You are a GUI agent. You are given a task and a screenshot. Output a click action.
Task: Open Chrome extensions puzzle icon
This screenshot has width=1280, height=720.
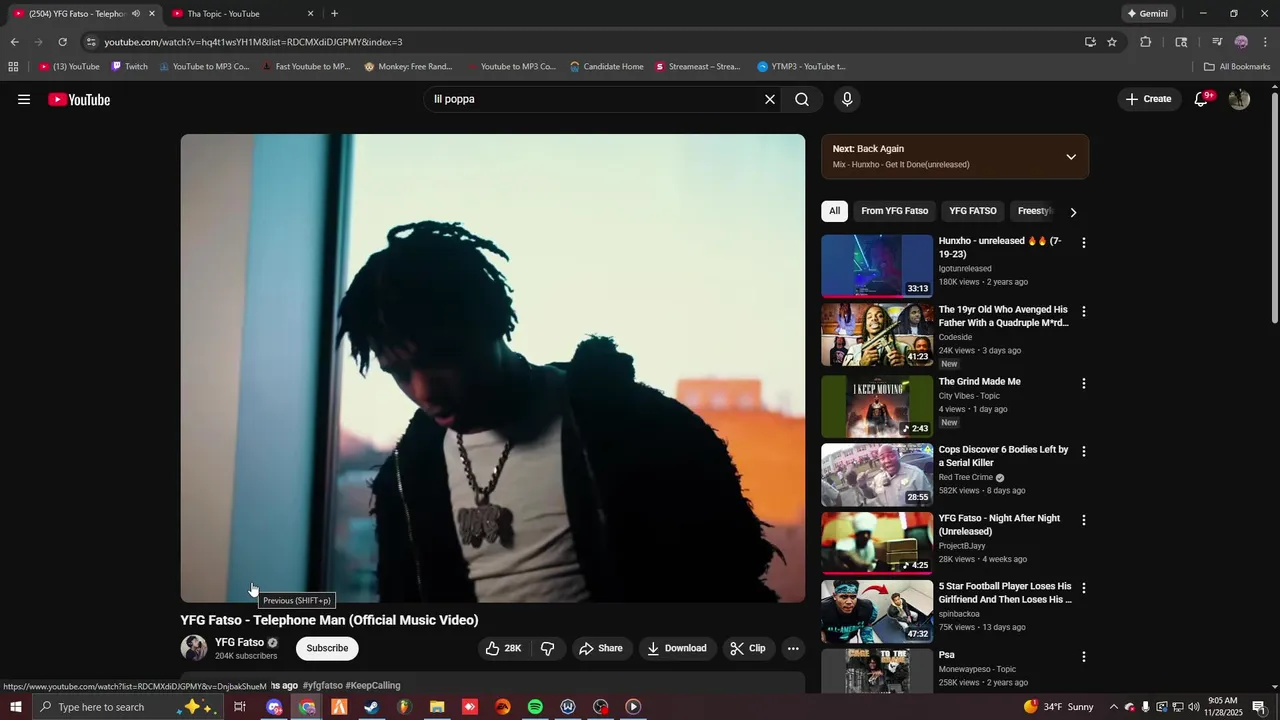tap(1146, 42)
